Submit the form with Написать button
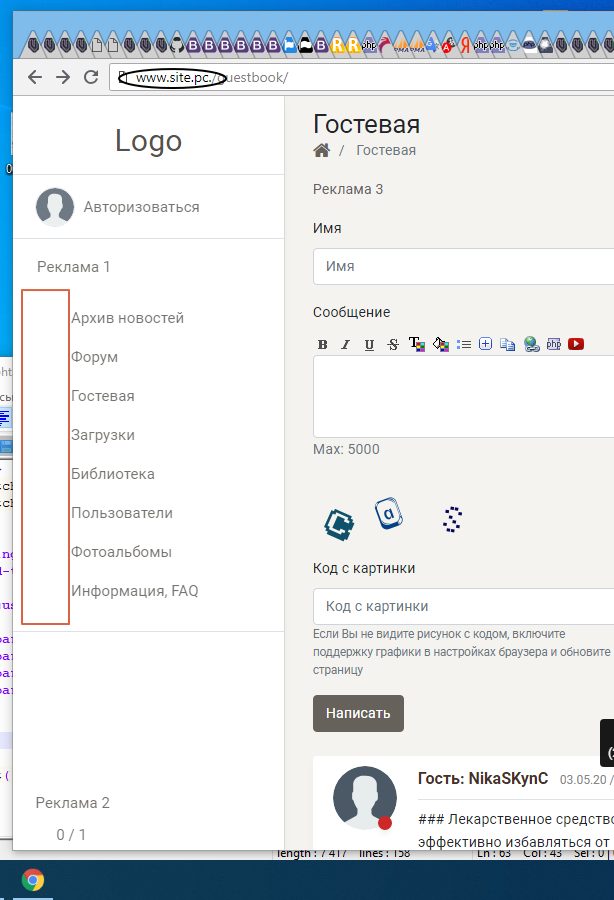This screenshot has width=614, height=900. coord(358,713)
